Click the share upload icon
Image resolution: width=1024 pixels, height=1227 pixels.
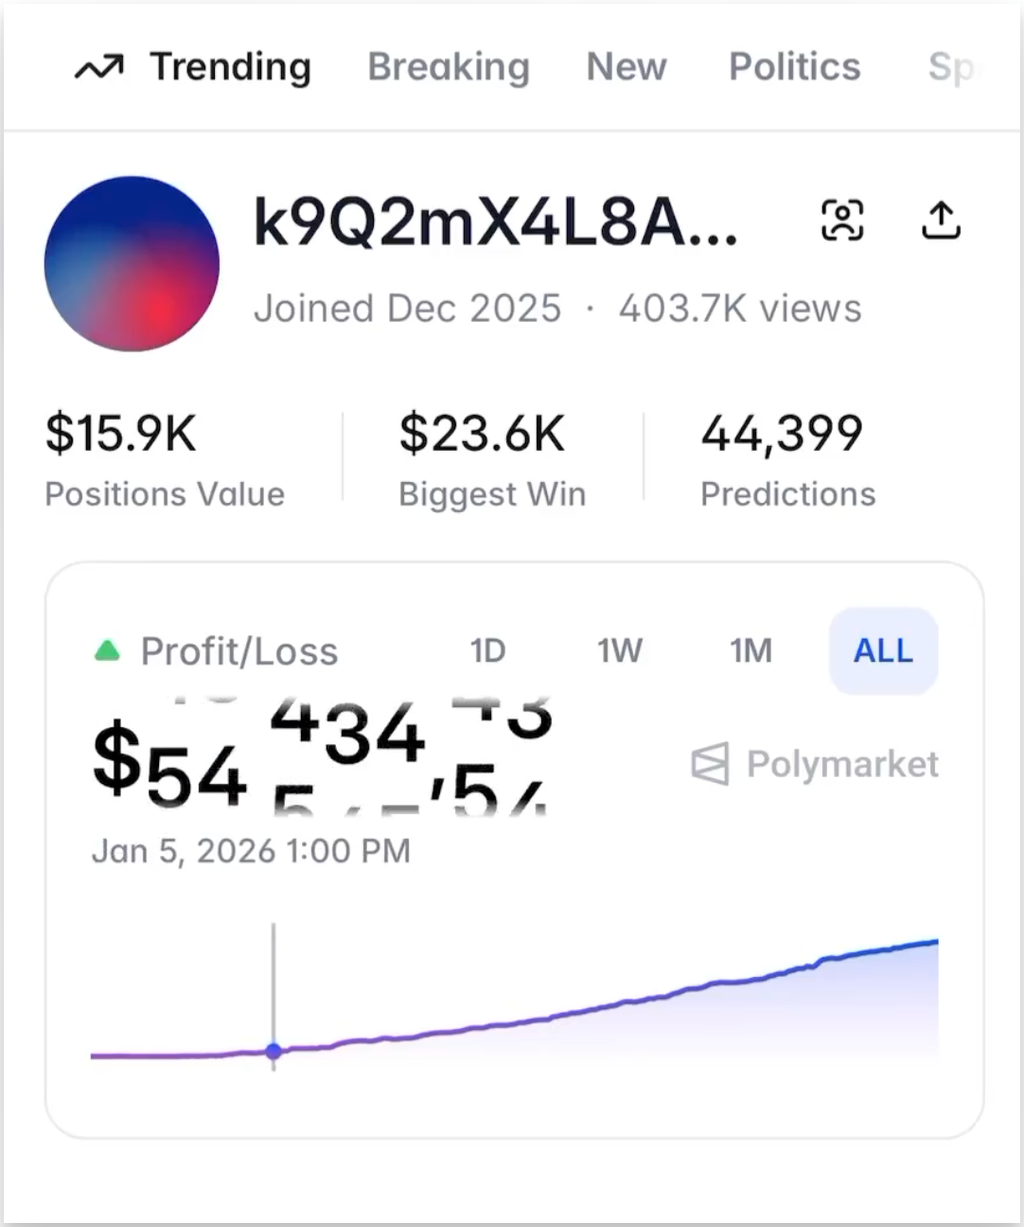click(940, 220)
